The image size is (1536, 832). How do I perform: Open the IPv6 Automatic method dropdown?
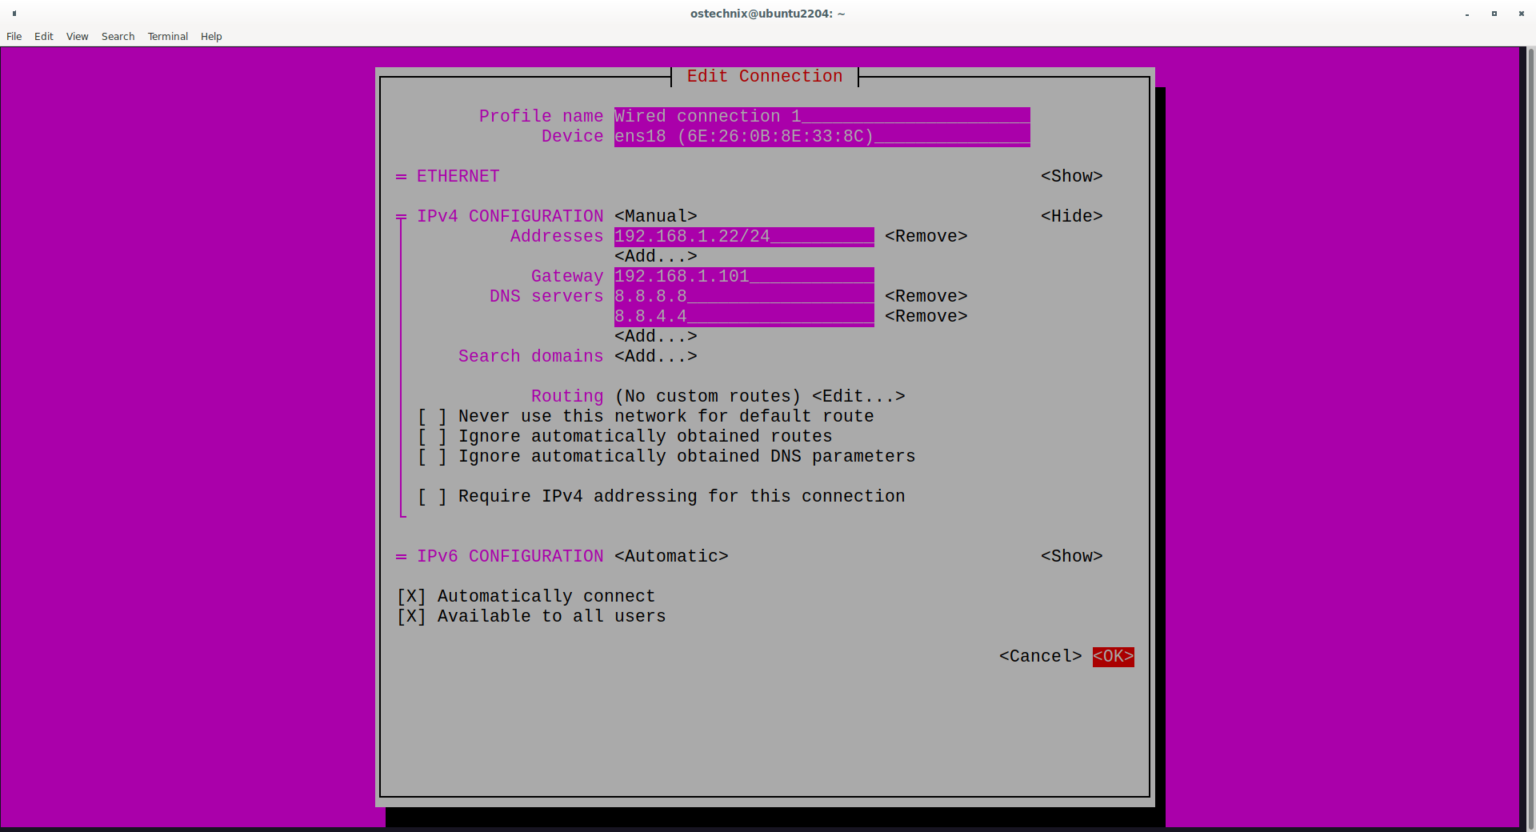[671, 556]
